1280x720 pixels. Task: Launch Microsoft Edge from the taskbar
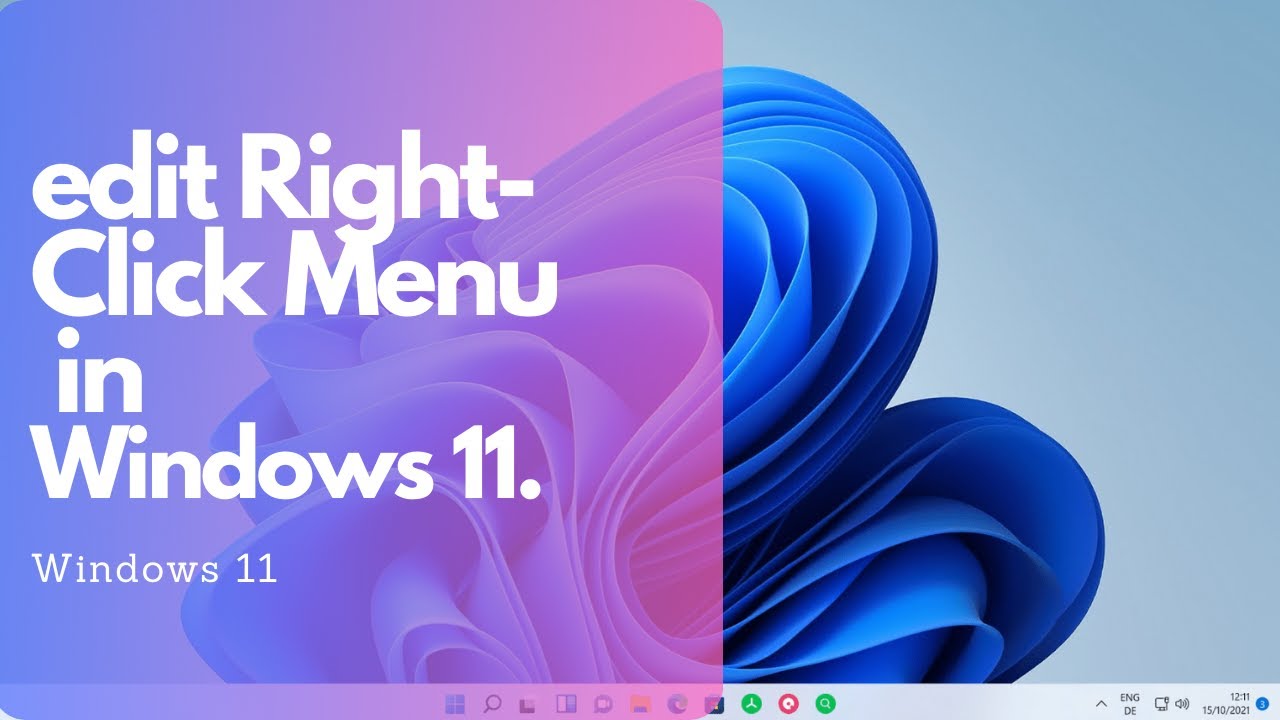pyautogui.click(x=677, y=704)
